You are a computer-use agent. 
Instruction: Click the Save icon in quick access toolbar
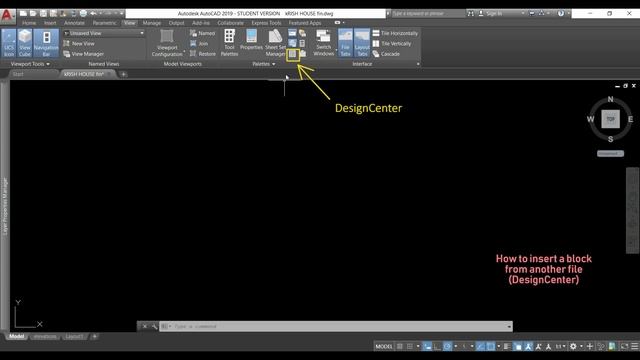point(43,13)
